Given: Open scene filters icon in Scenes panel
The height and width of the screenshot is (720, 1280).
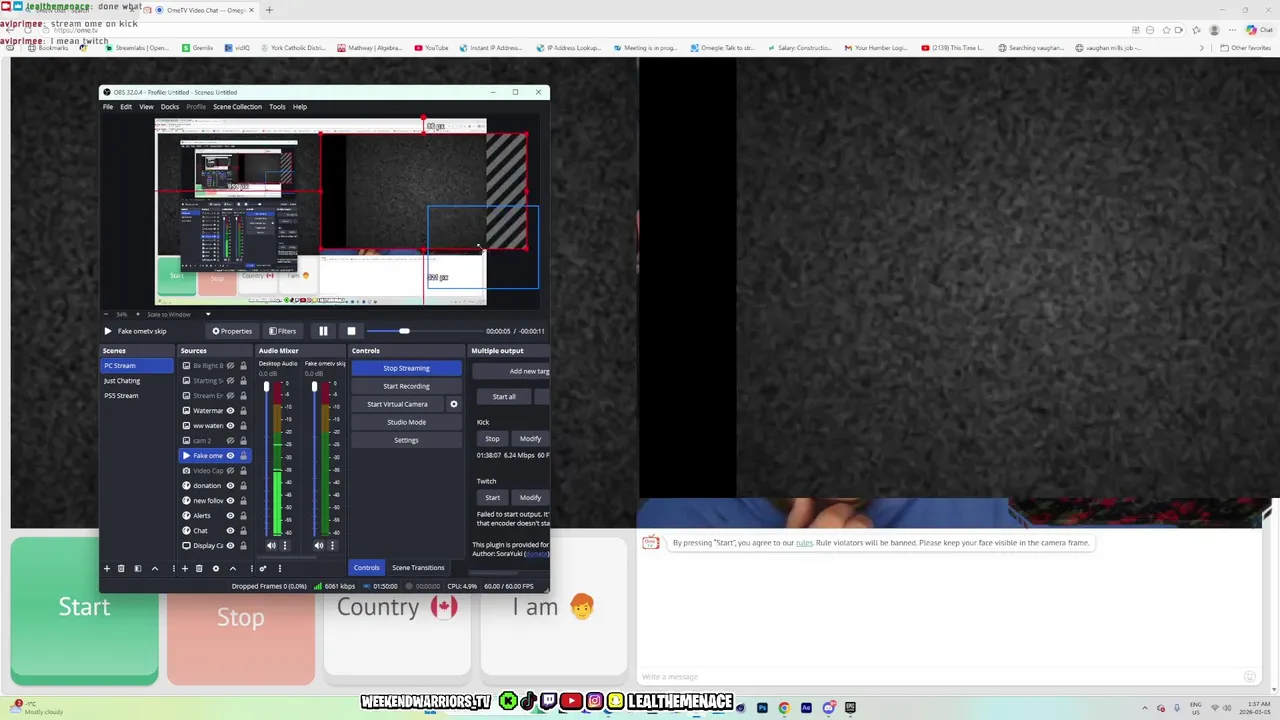Looking at the screenshot, I should (138, 568).
